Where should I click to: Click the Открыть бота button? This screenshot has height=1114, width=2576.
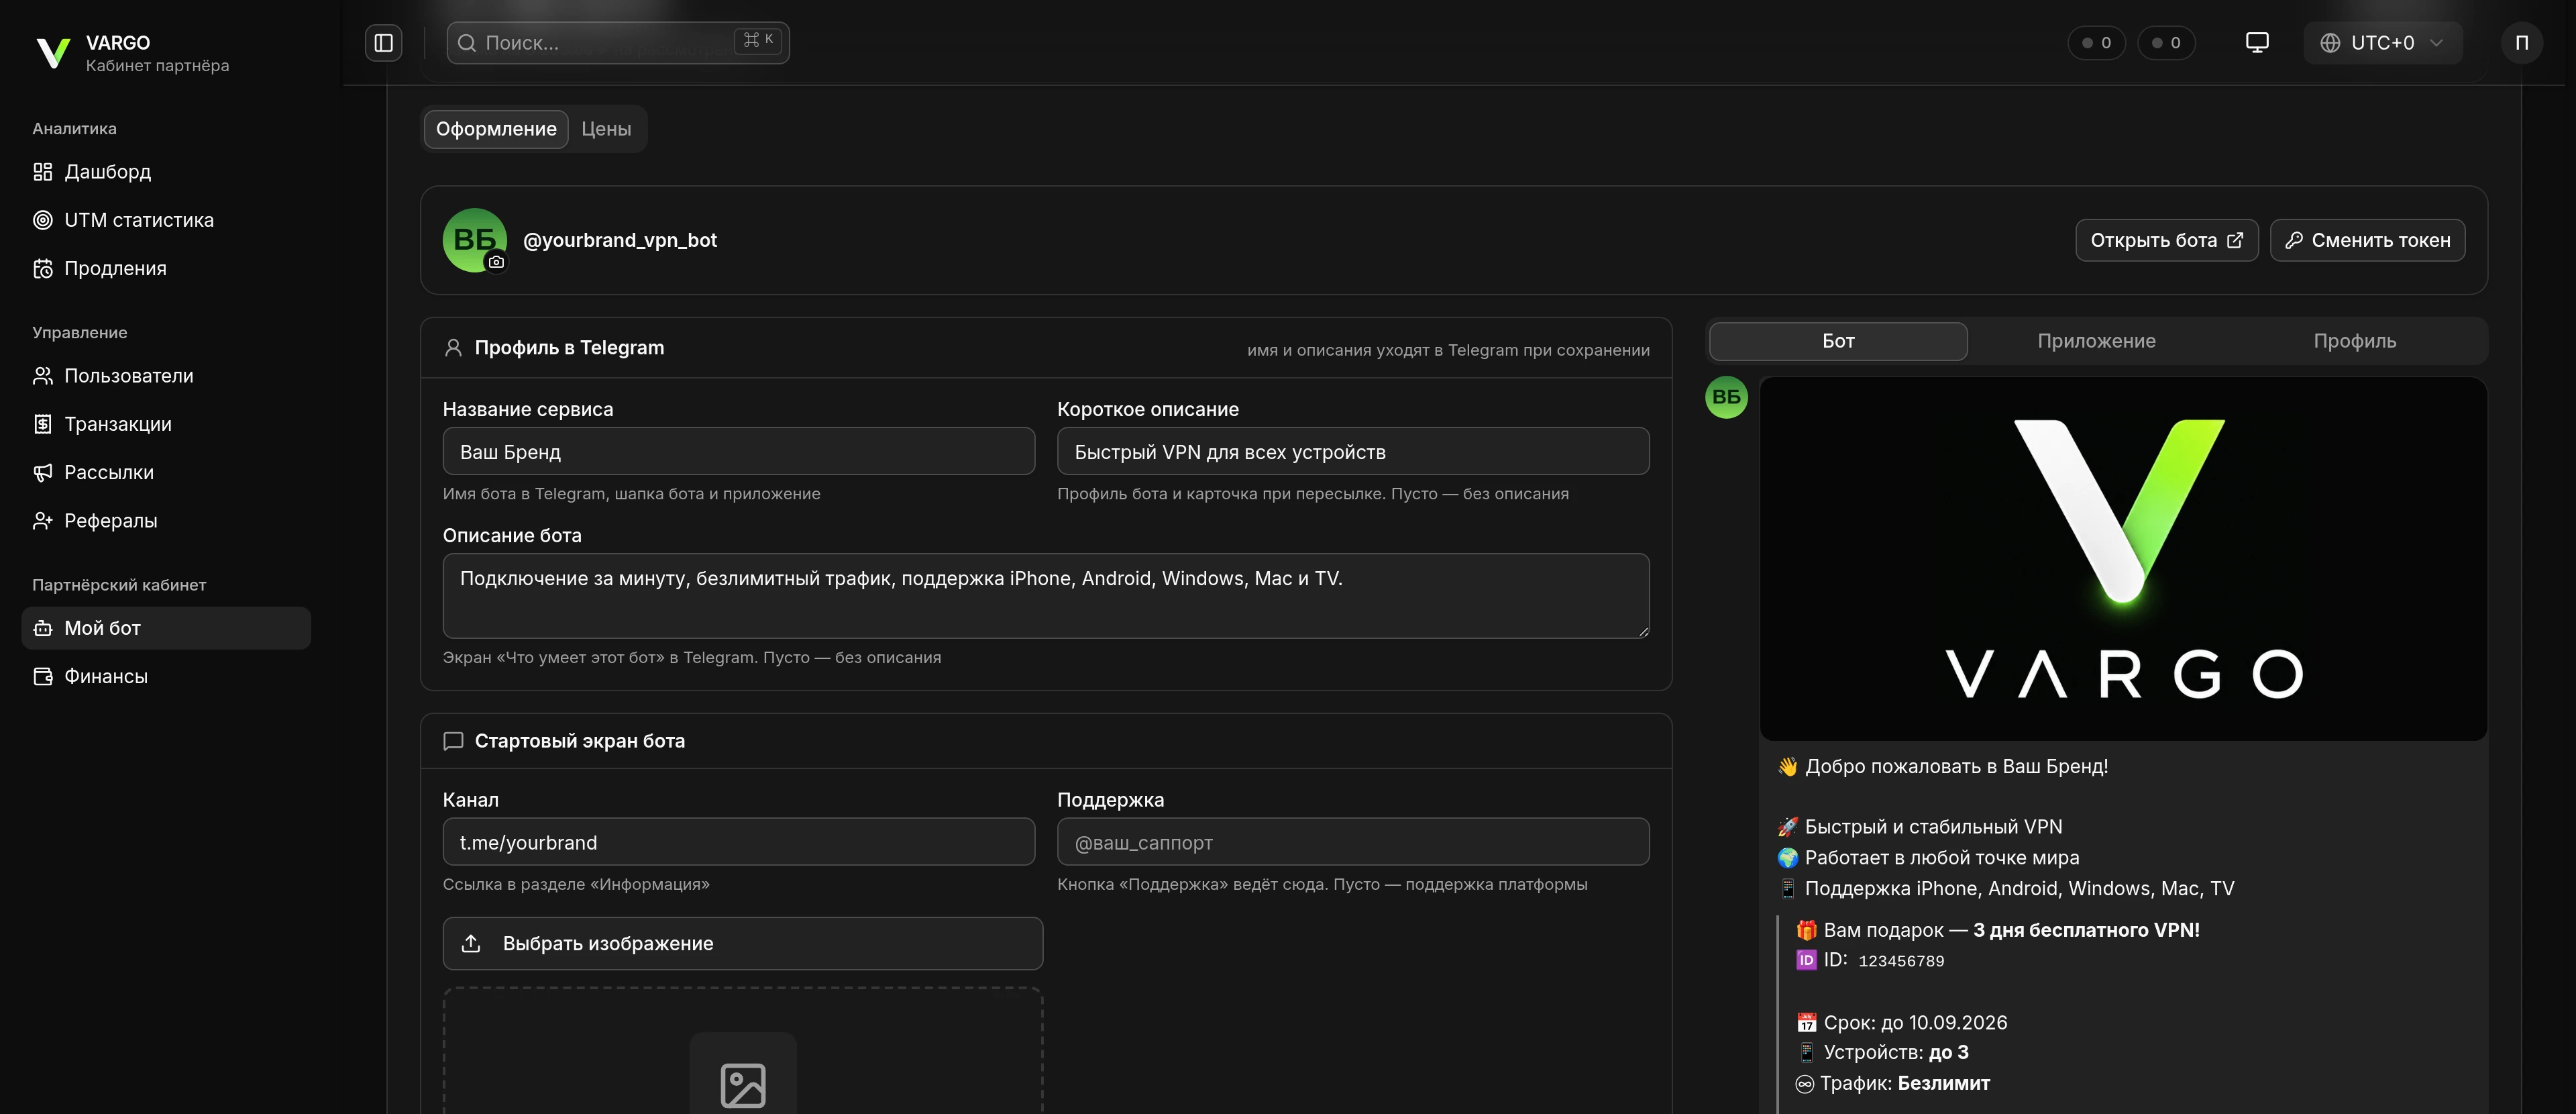click(x=2166, y=240)
